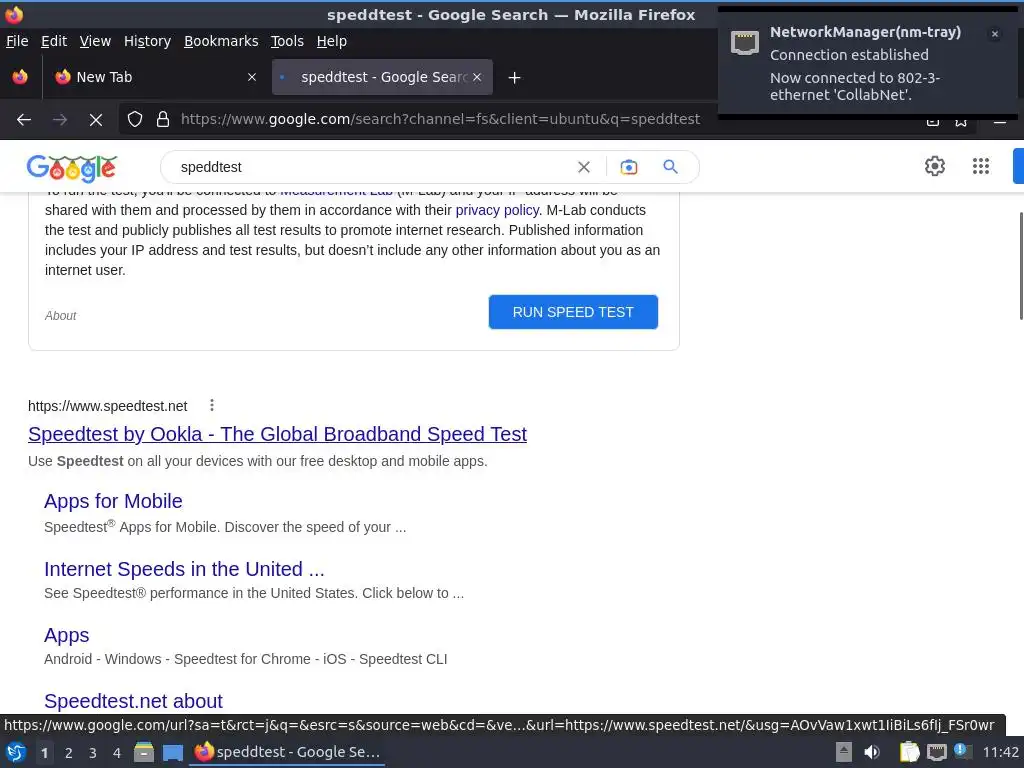Image resolution: width=1024 pixels, height=768 pixels.
Task: Go back with the browser back arrow
Action: [24, 120]
